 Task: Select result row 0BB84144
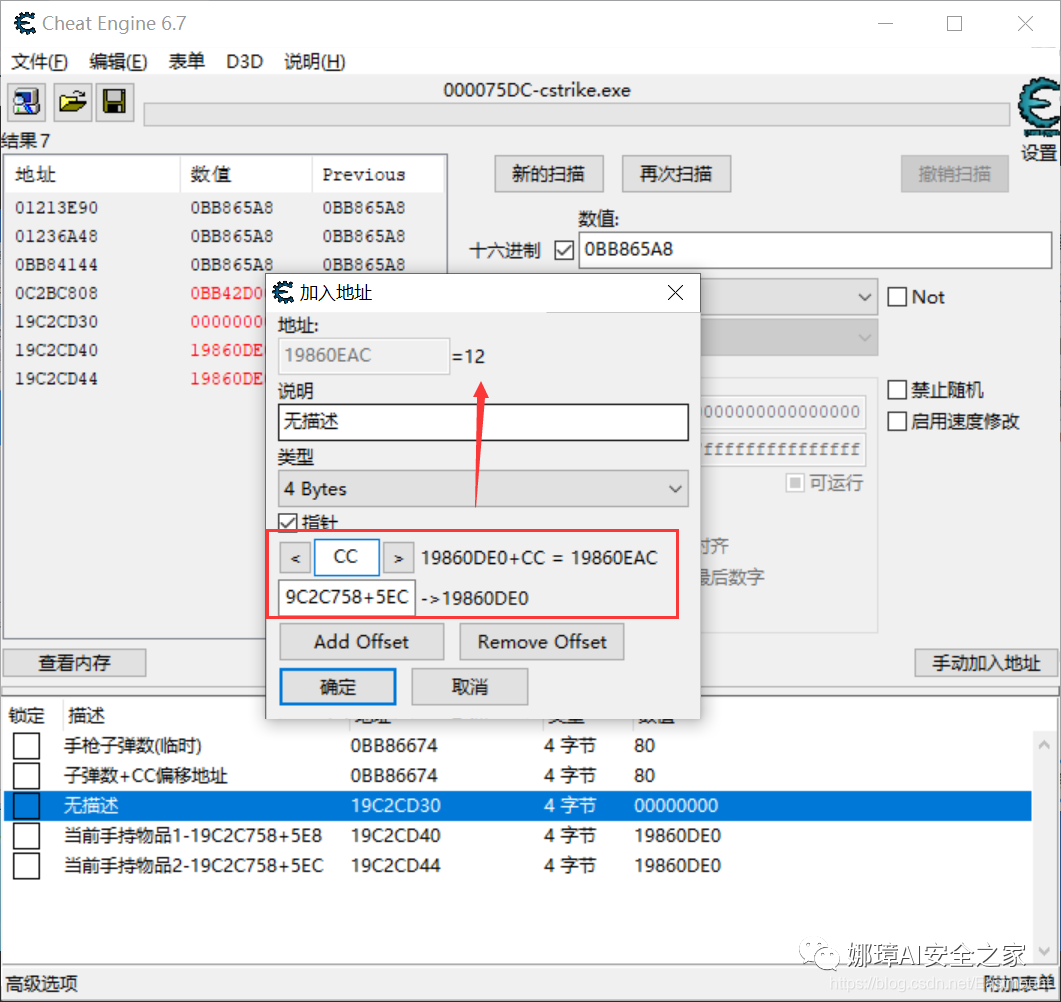[x=225, y=265]
